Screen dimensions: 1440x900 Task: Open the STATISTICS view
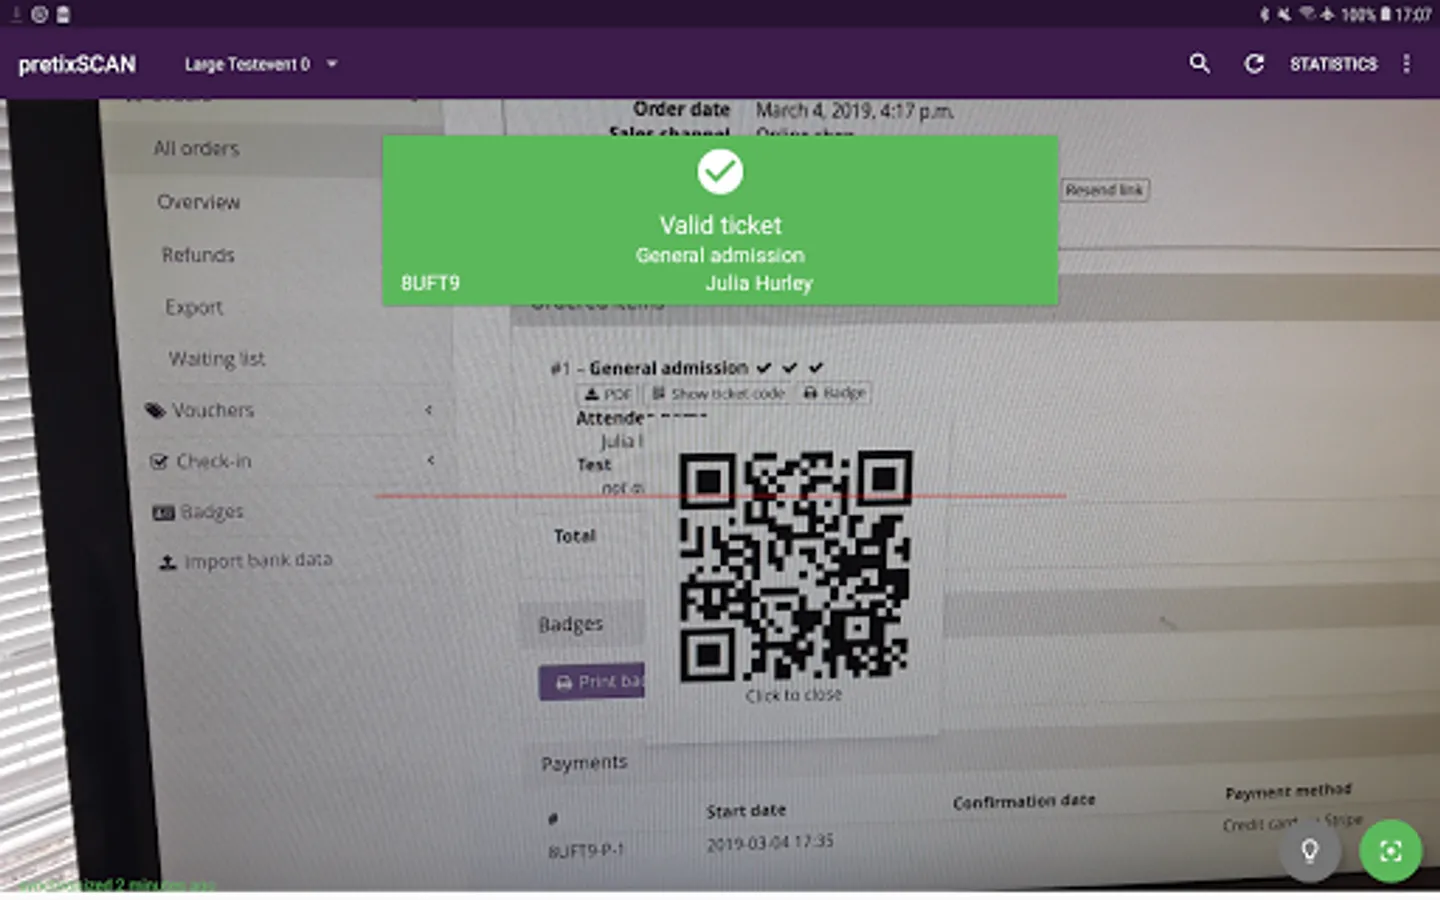click(1333, 64)
